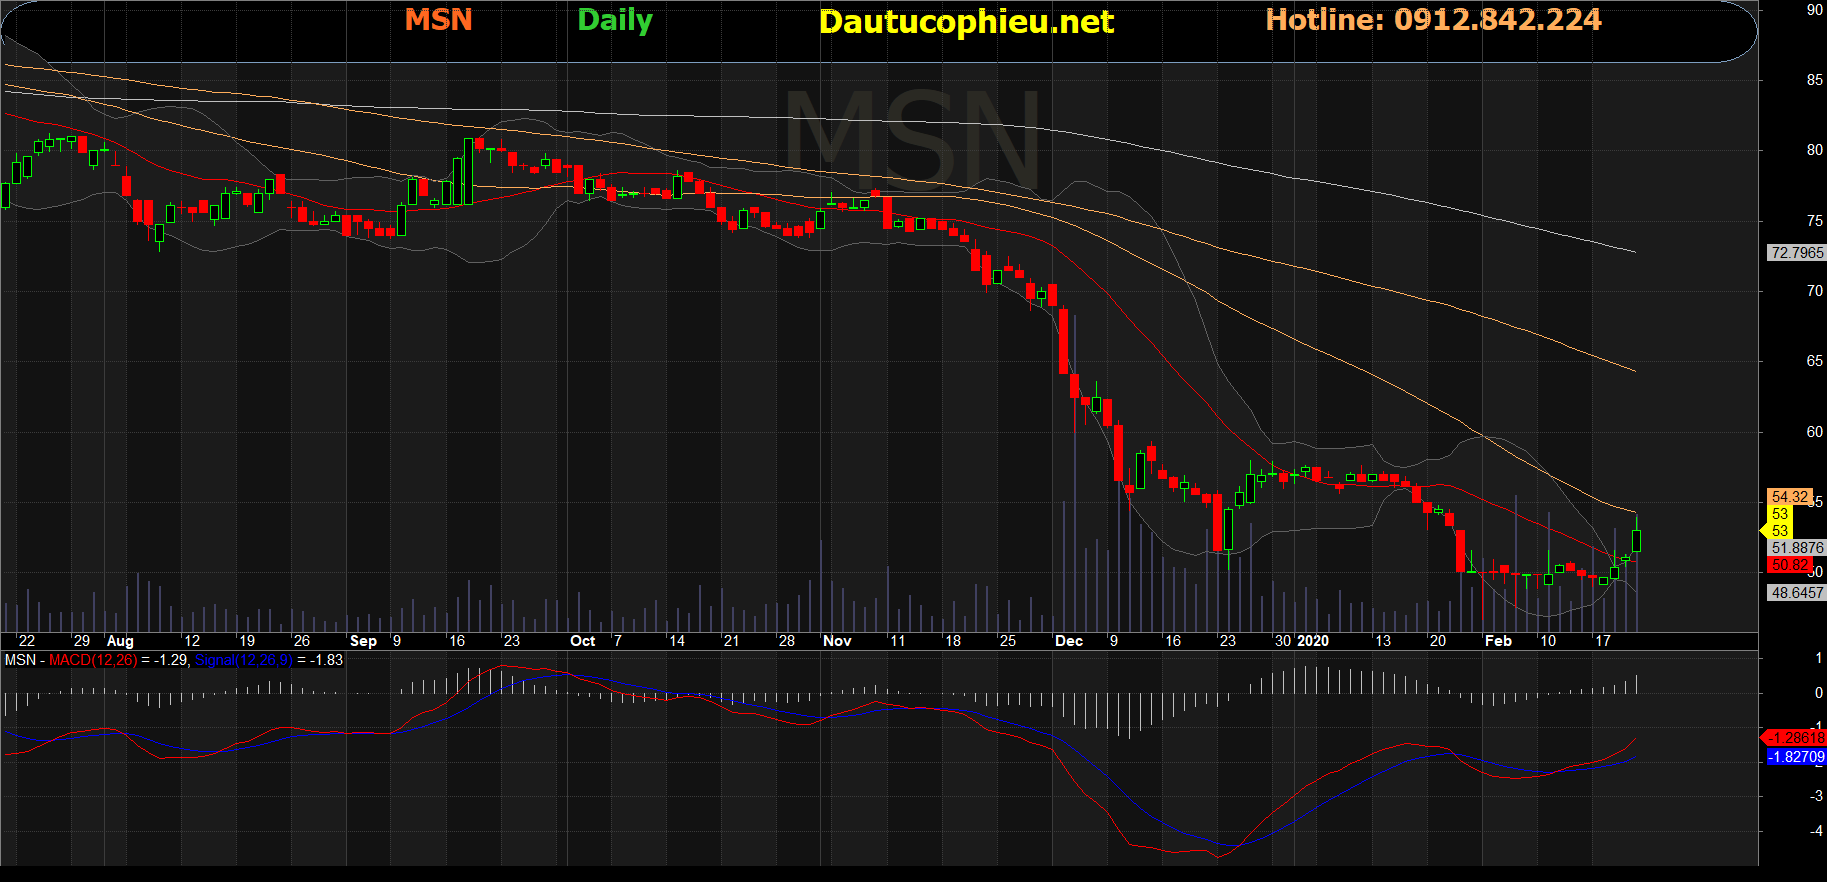The width and height of the screenshot is (1827, 882).
Task: Click the 48.6457 price axis label
Action: pos(1796,593)
